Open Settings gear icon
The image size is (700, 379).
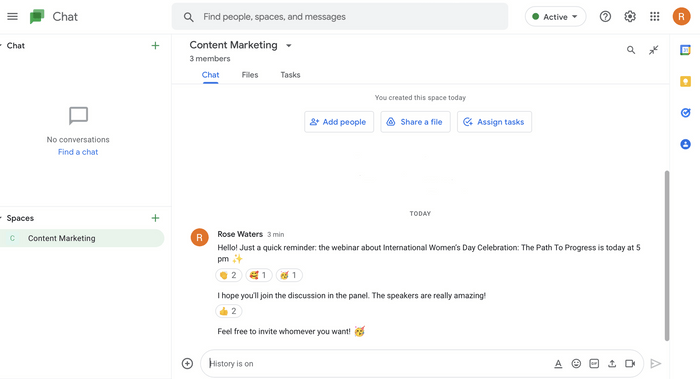pyautogui.click(x=630, y=17)
